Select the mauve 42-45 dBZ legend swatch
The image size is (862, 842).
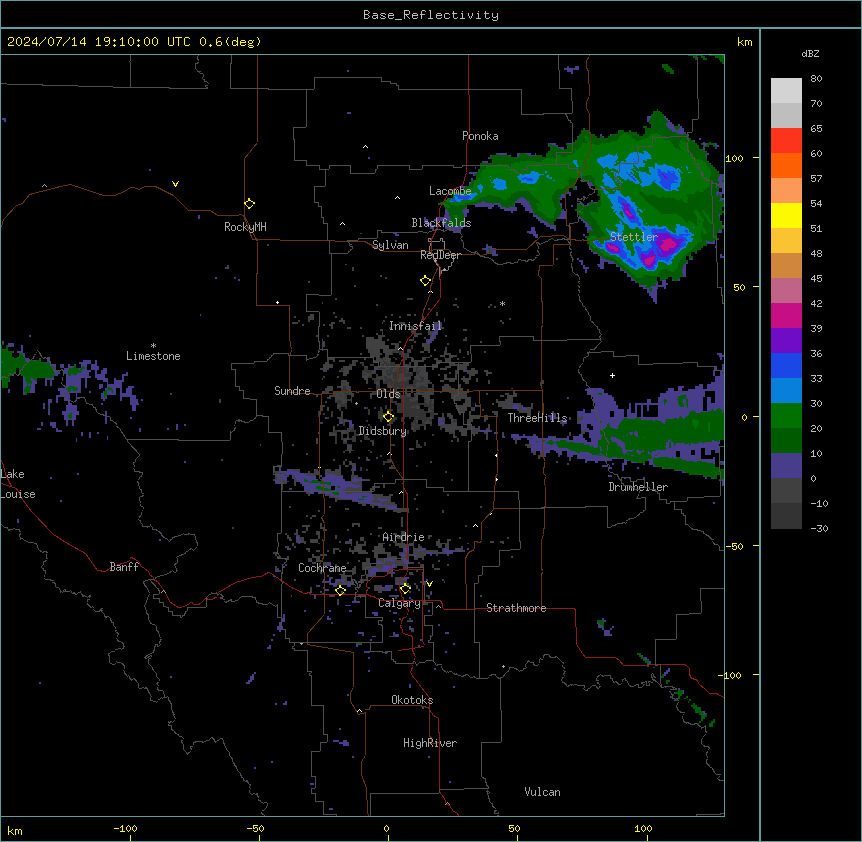coord(786,291)
